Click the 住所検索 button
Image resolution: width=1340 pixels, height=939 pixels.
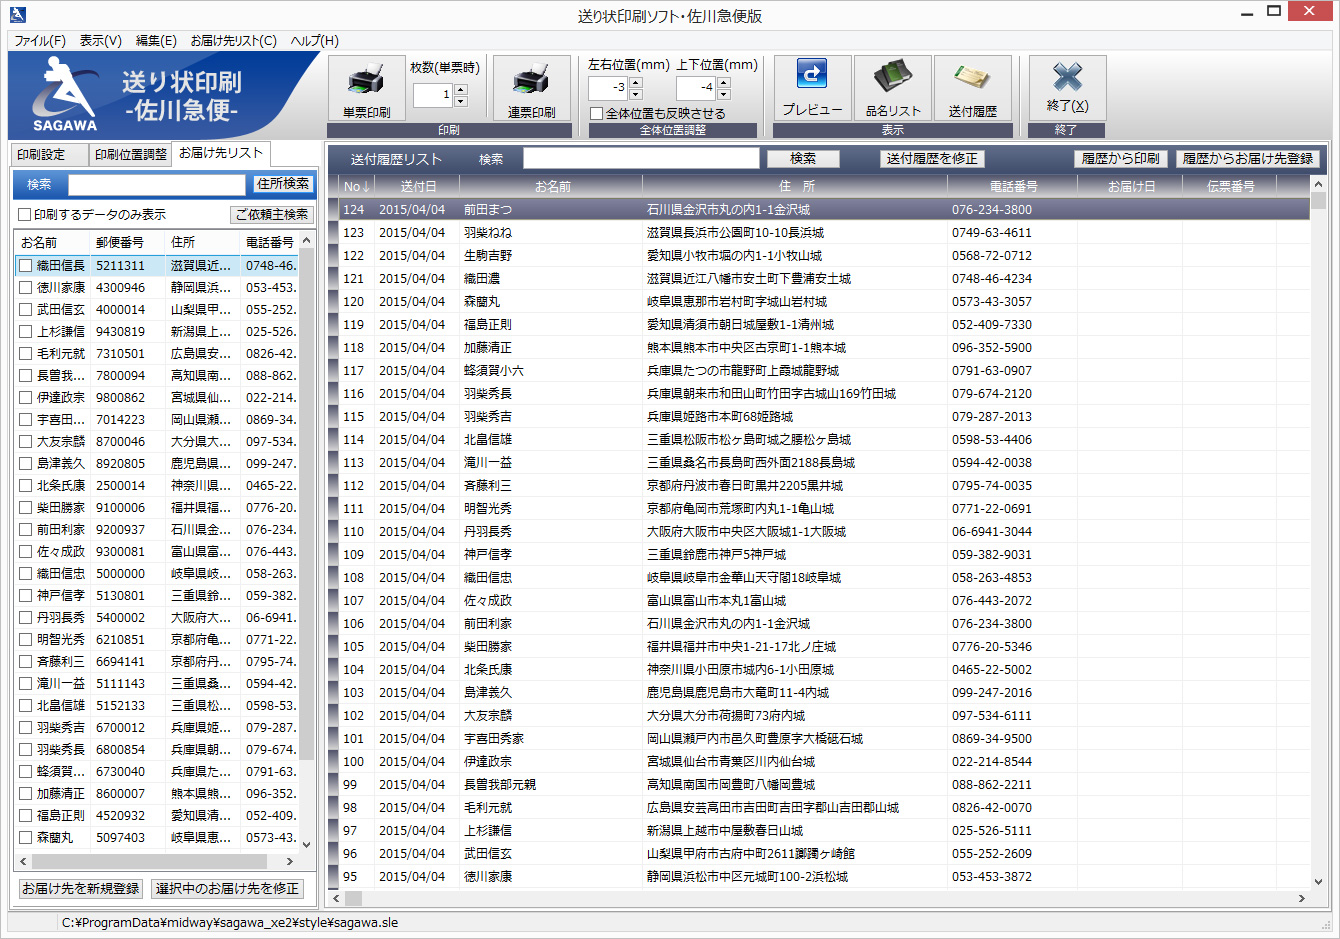tap(283, 184)
